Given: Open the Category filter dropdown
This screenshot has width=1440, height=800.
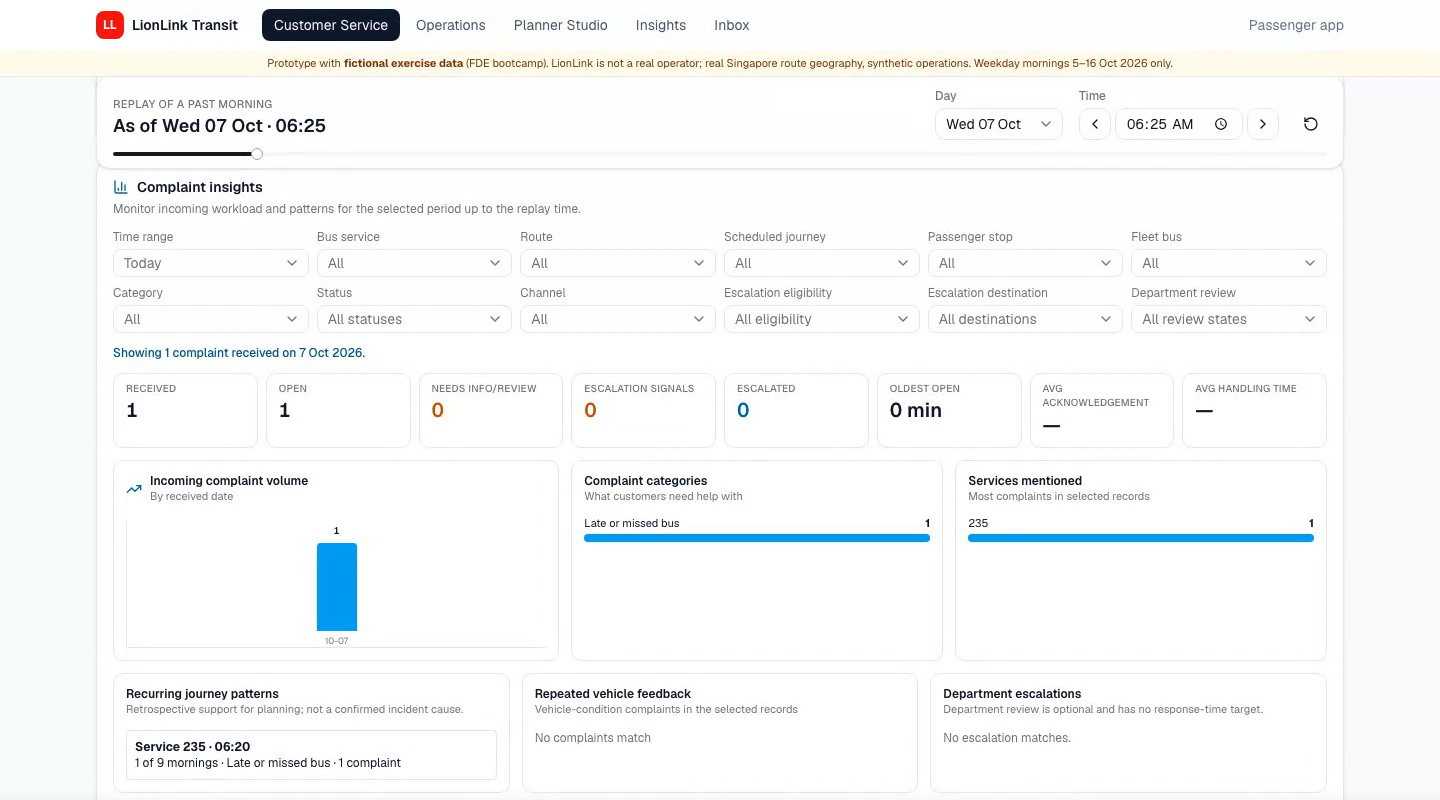Looking at the screenshot, I should click(210, 319).
